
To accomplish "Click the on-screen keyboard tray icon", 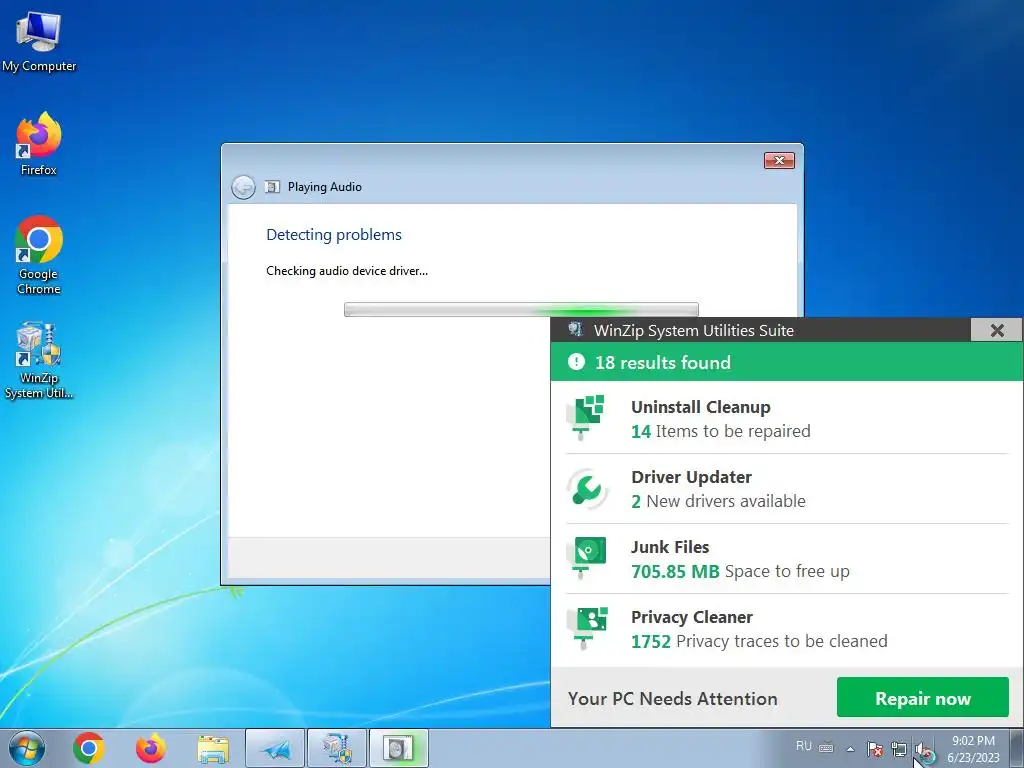I will [826, 747].
